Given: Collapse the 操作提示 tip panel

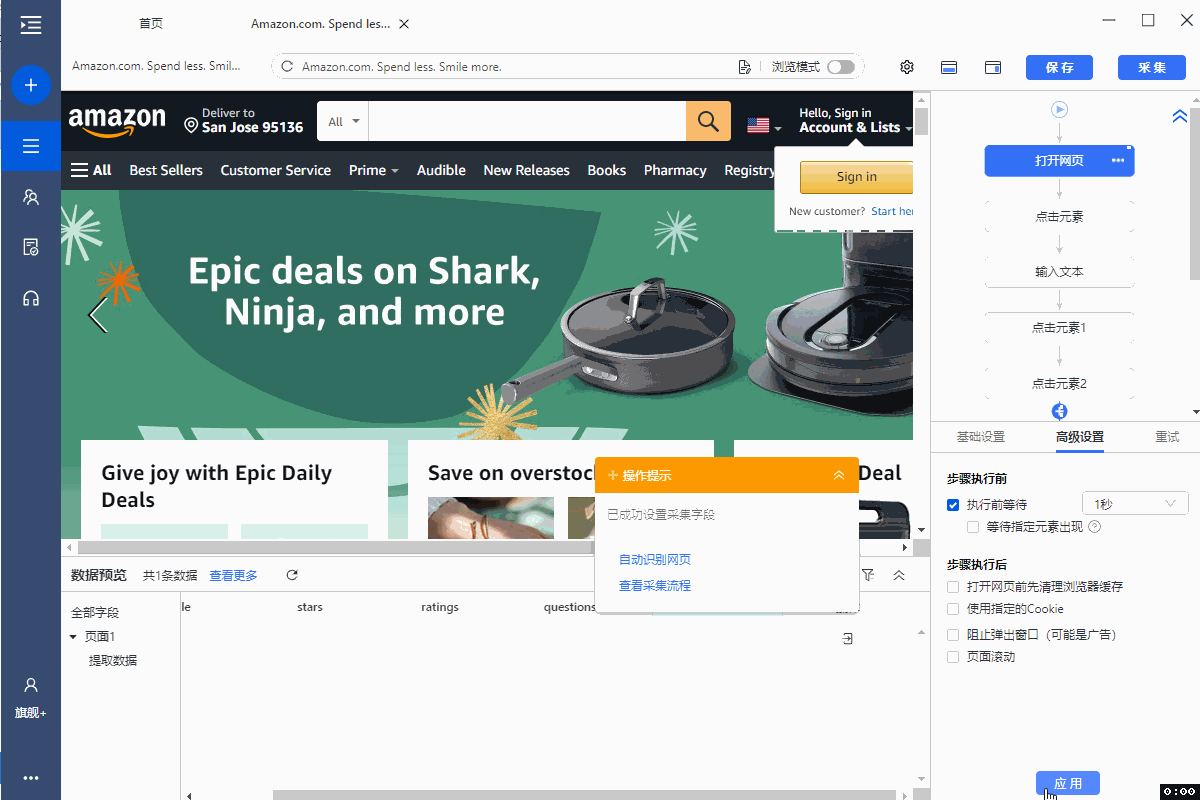Looking at the screenshot, I should pyautogui.click(x=839, y=475).
